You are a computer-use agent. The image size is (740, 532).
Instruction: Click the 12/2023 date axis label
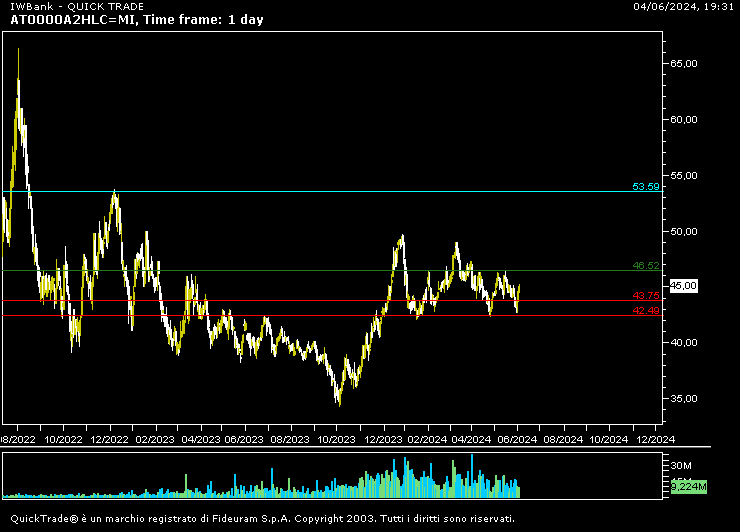tap(384, 439)
